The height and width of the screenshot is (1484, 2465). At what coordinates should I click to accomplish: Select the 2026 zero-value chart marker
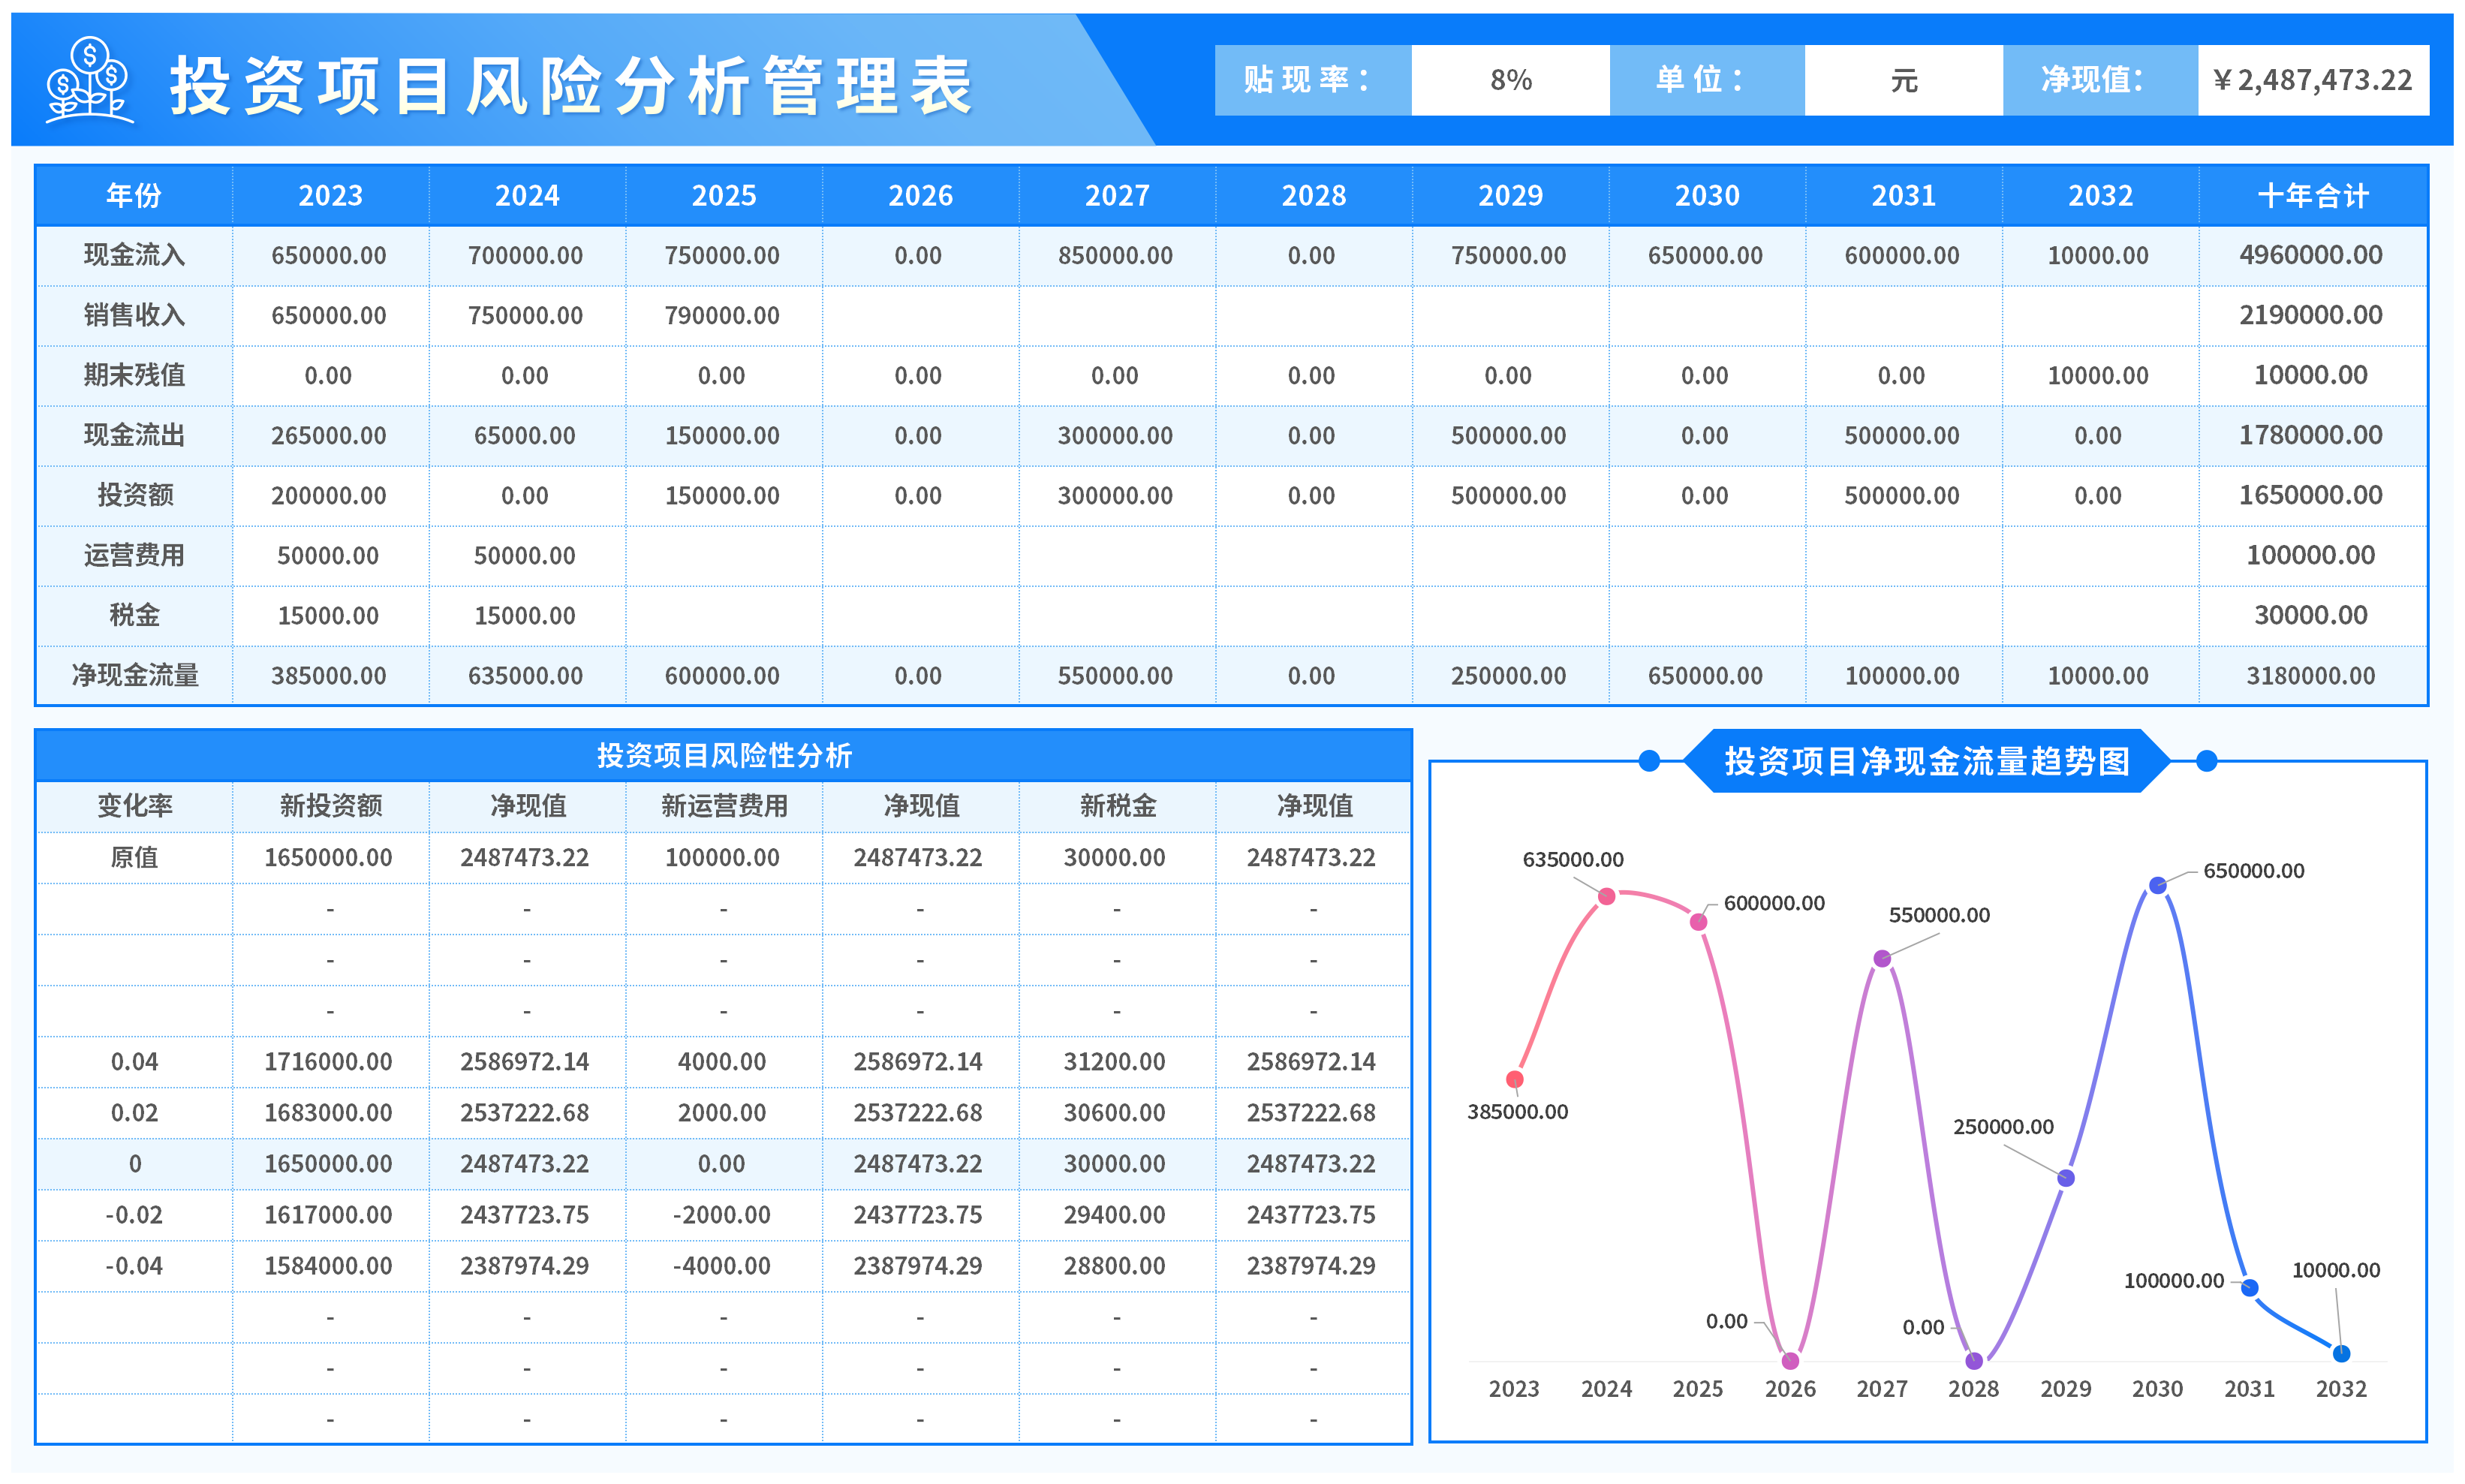tap(1790, 1360)
